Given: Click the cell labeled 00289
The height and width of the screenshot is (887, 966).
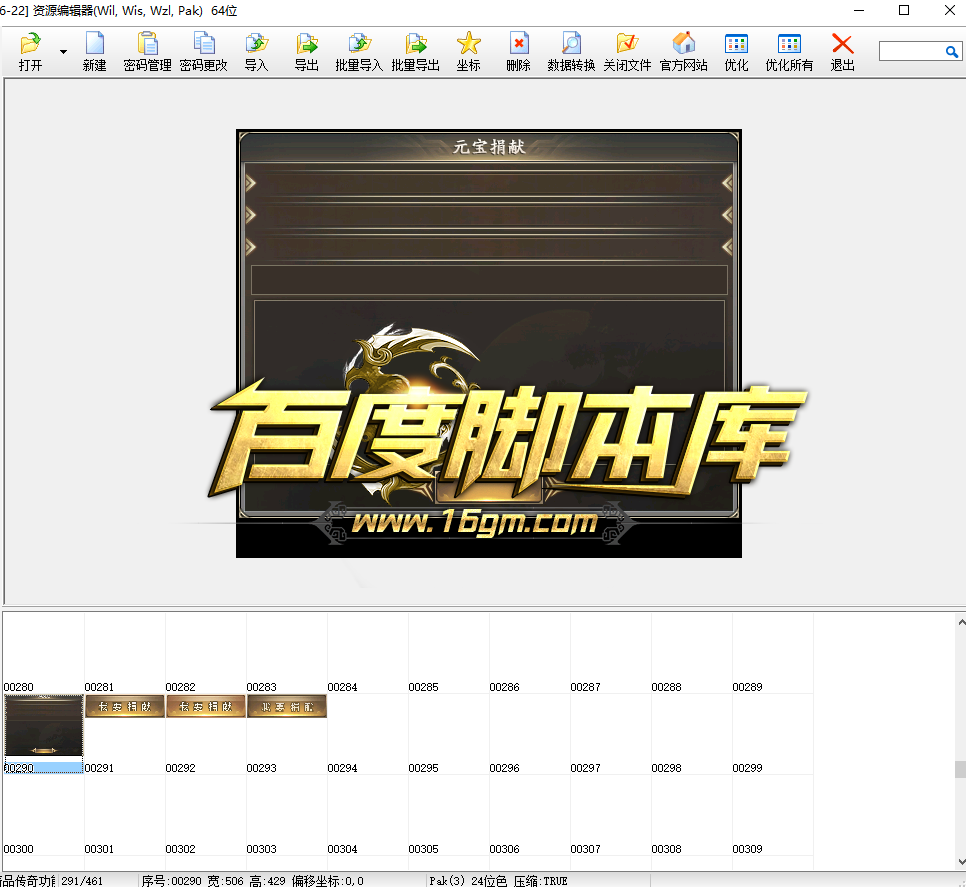Looking at the screenshot, I should 773,653.
